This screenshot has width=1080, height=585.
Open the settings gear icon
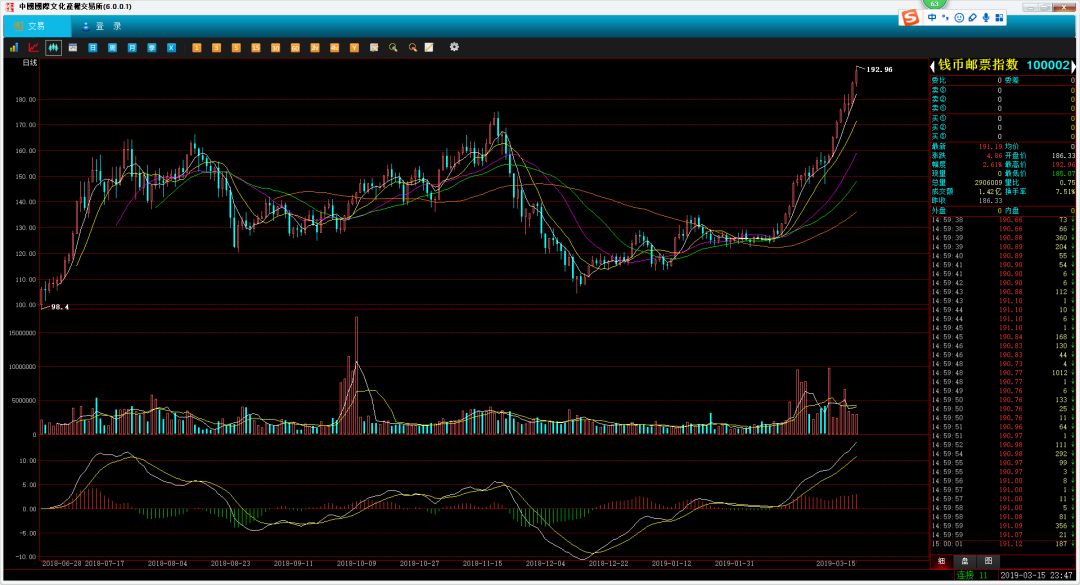click(454, 47)
